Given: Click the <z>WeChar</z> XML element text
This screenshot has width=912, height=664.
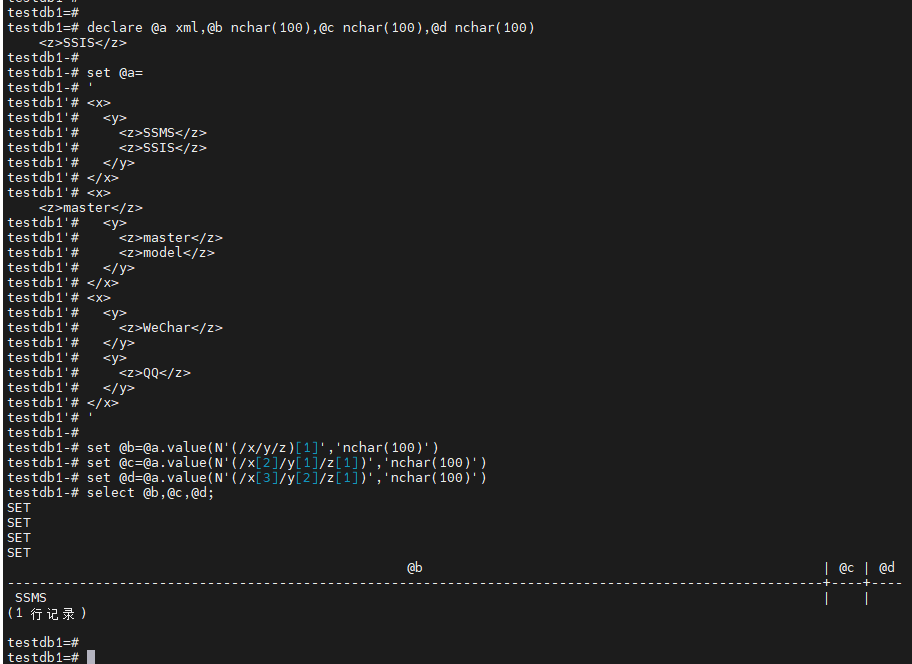Looking at the screenshot, I should pyautogui.click(x=171, y=327).
